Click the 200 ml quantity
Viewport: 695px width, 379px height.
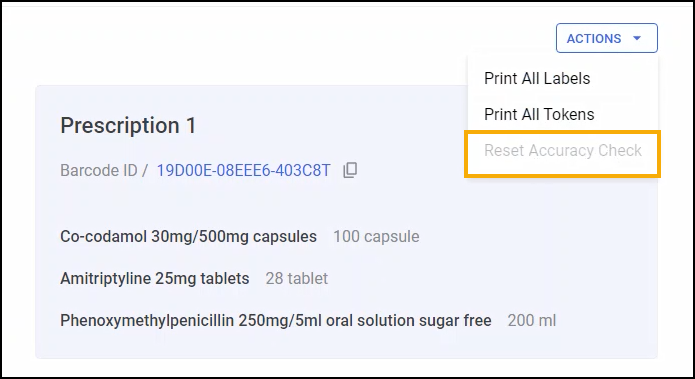(531, 320)
